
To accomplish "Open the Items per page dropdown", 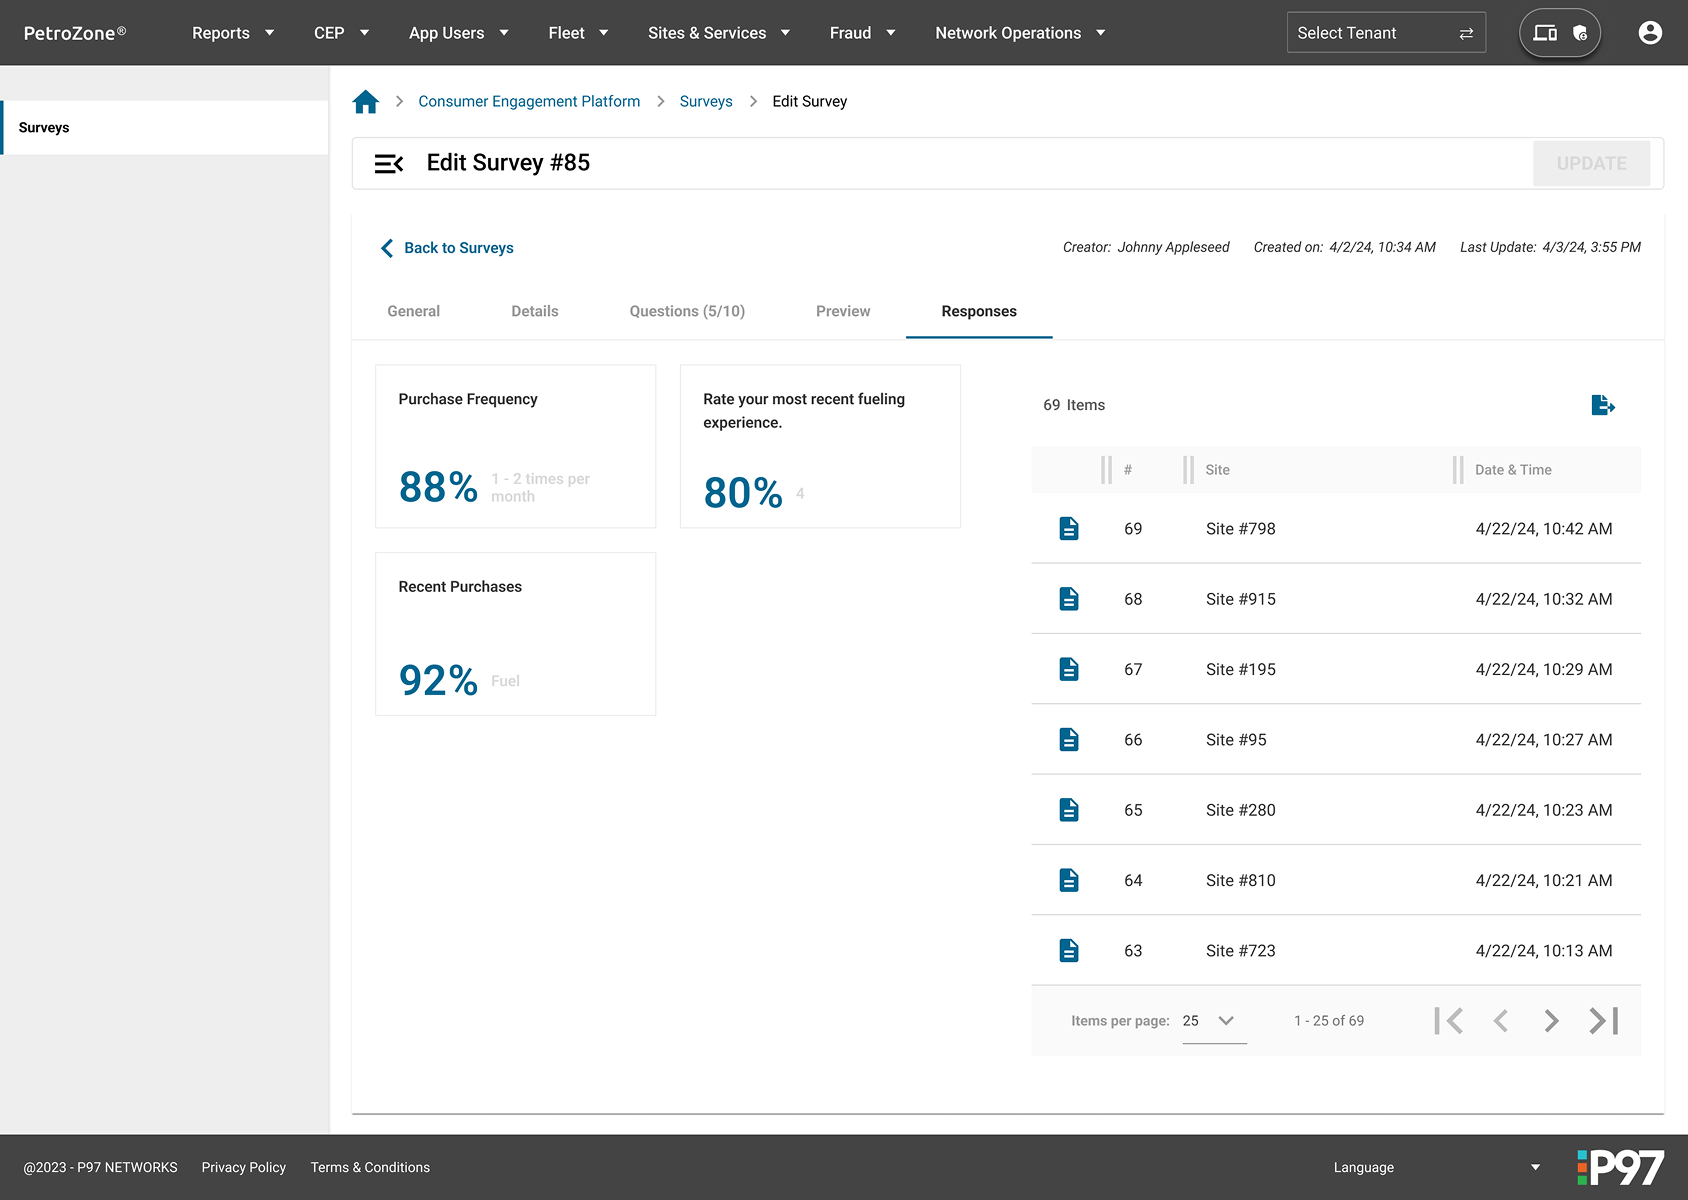I will [x=1213, y=1021].
